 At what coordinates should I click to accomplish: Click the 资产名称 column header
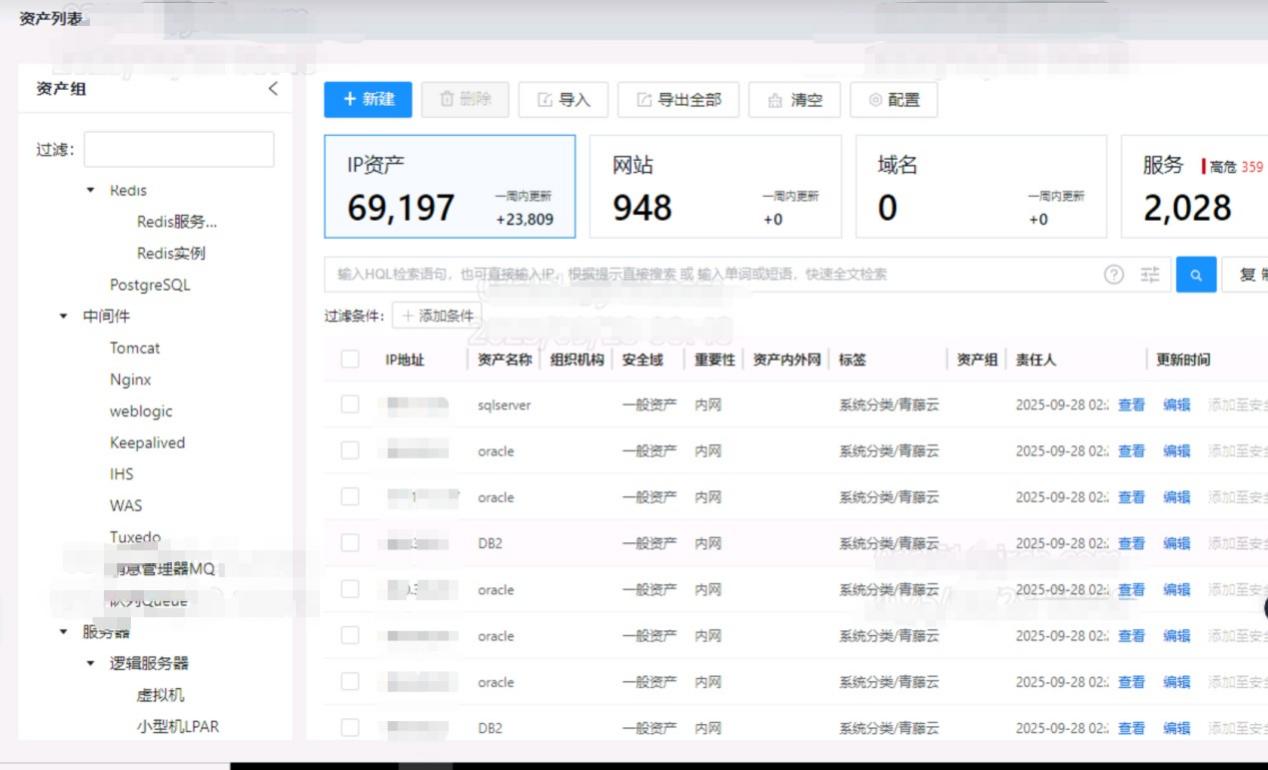505,360
